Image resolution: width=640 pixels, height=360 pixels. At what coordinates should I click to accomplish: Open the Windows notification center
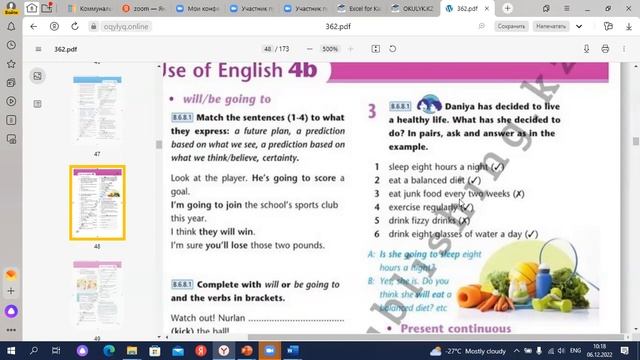coord(625,351)
